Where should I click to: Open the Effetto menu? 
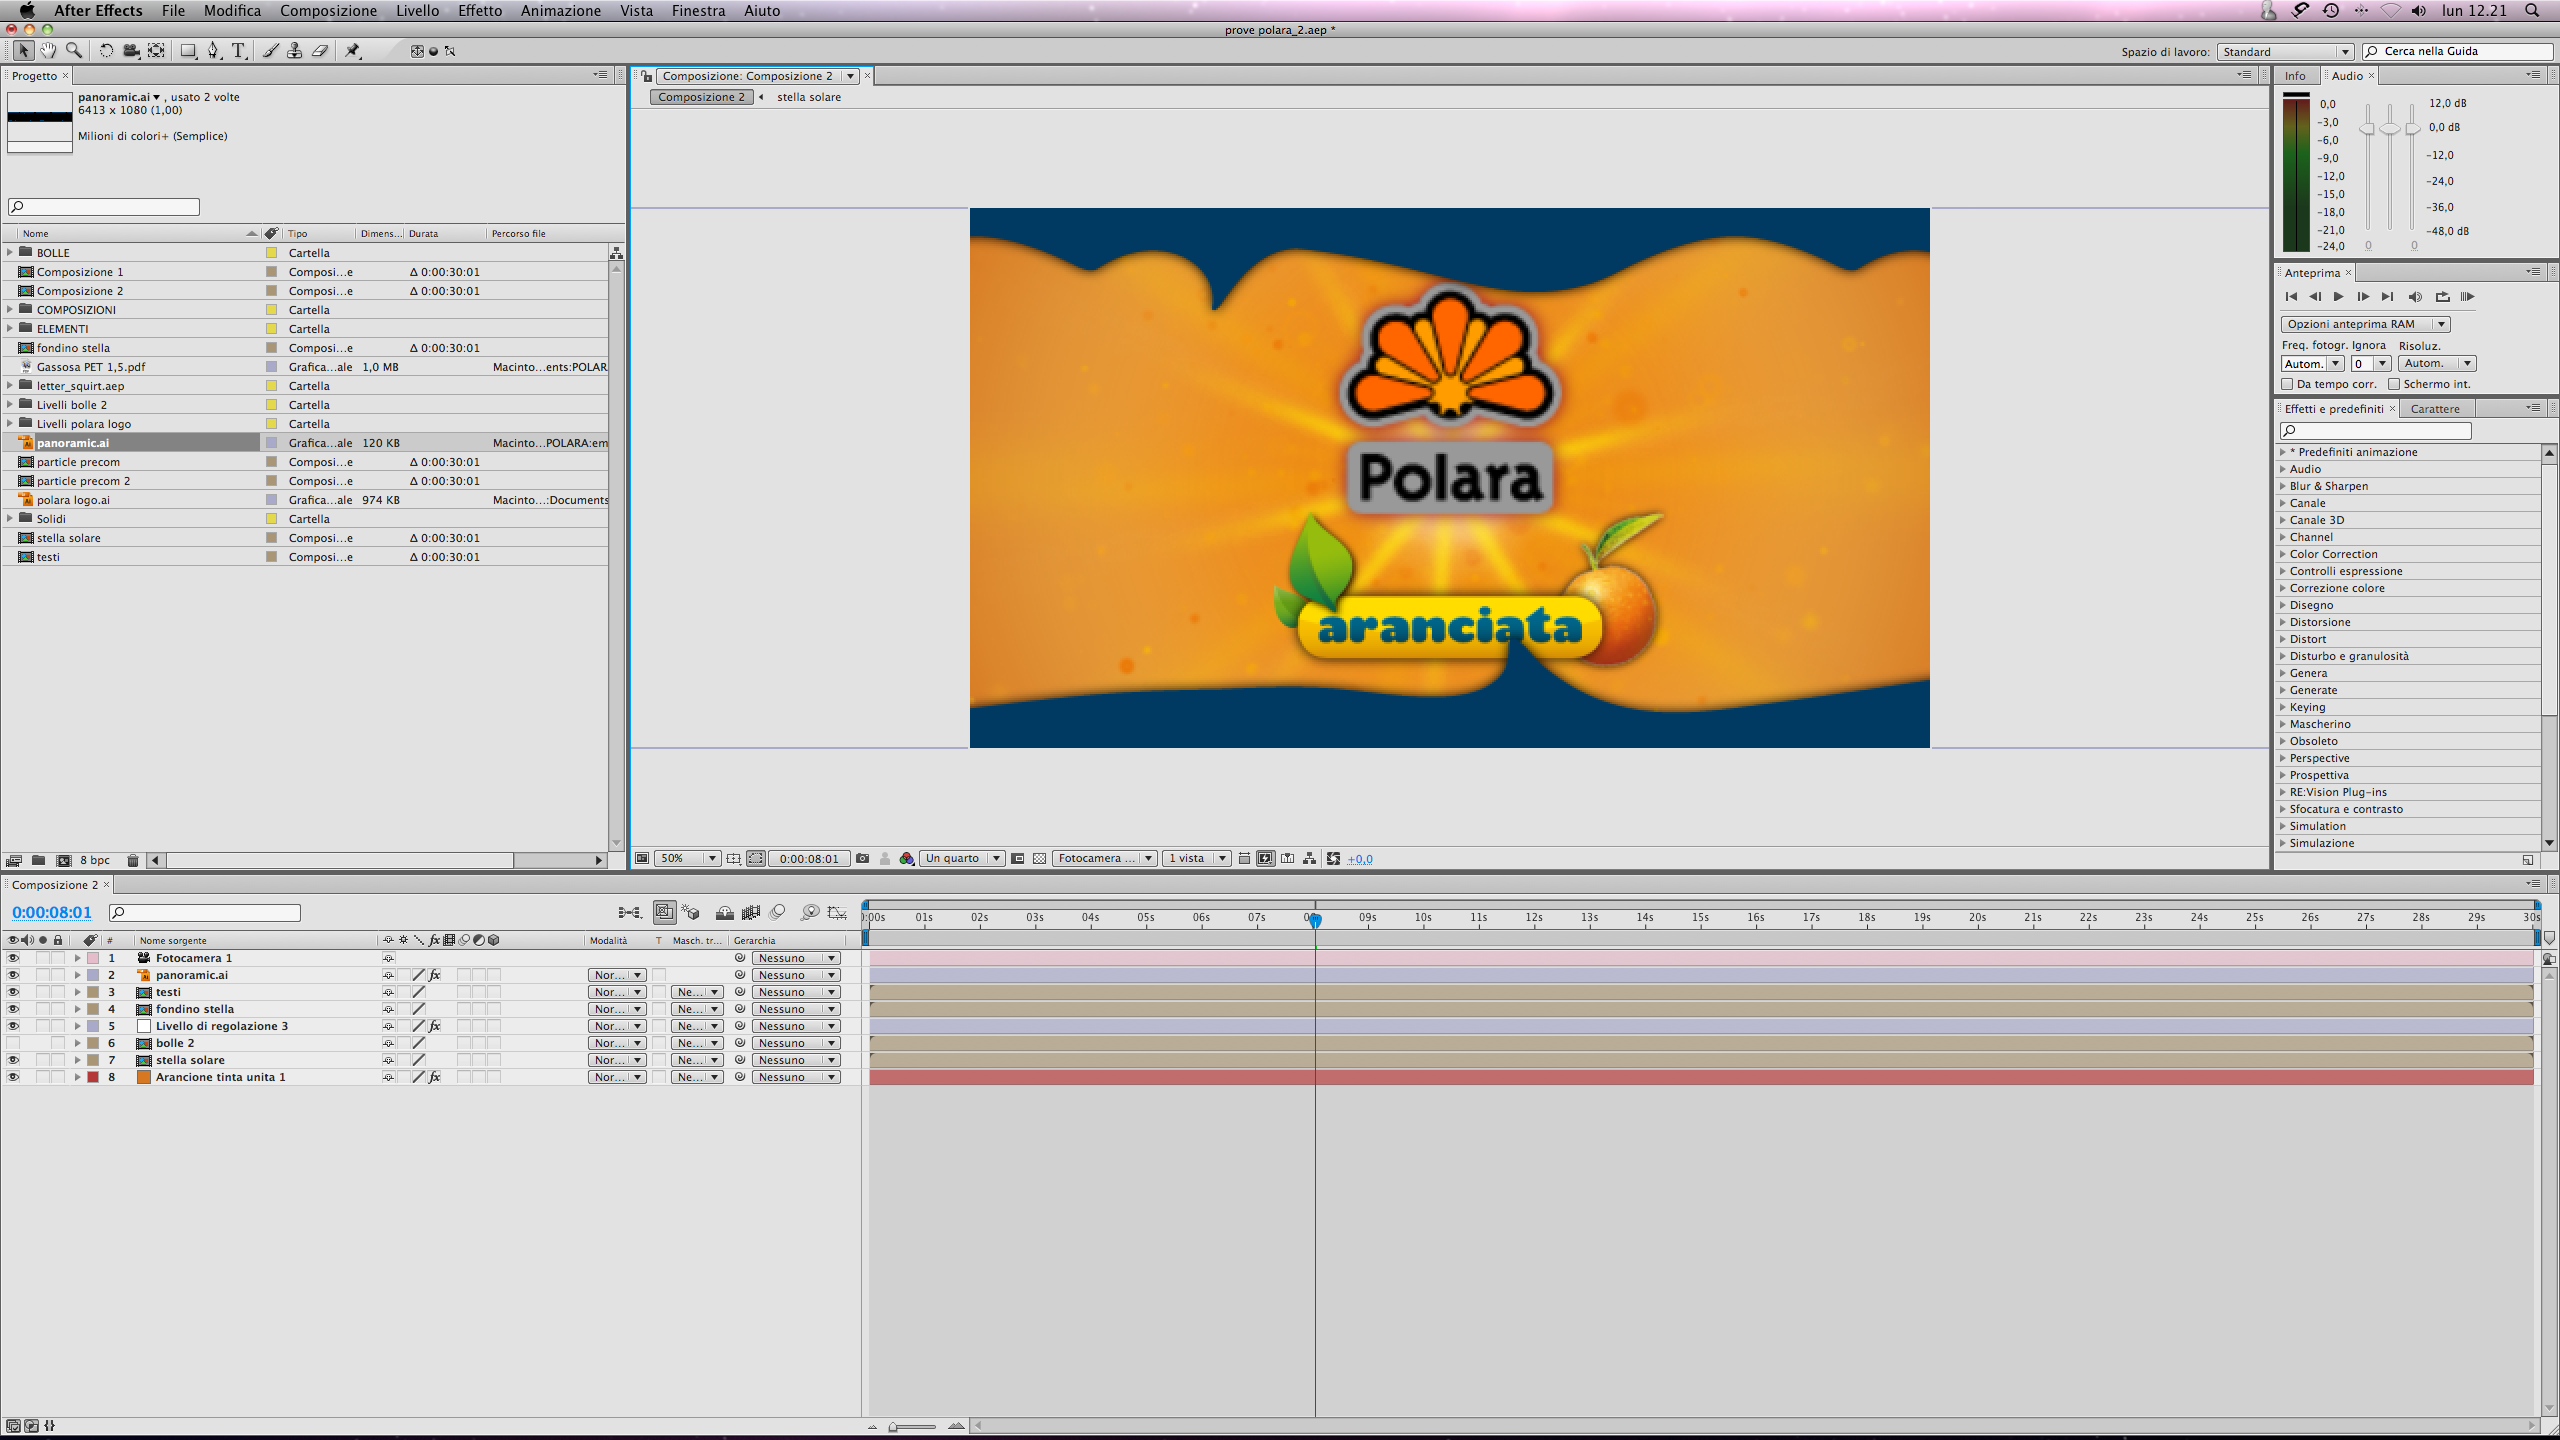pos(480,11)
